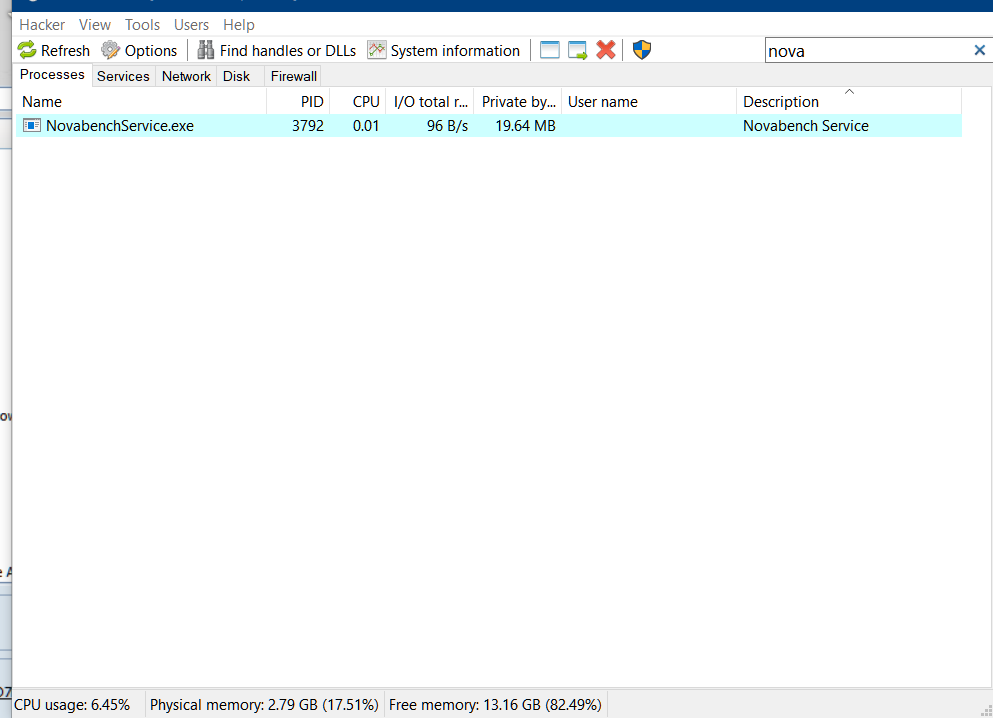The width and height of the screenshot is (993, 718).
Task: Sort by the User name column
Action: coord(649,101)
